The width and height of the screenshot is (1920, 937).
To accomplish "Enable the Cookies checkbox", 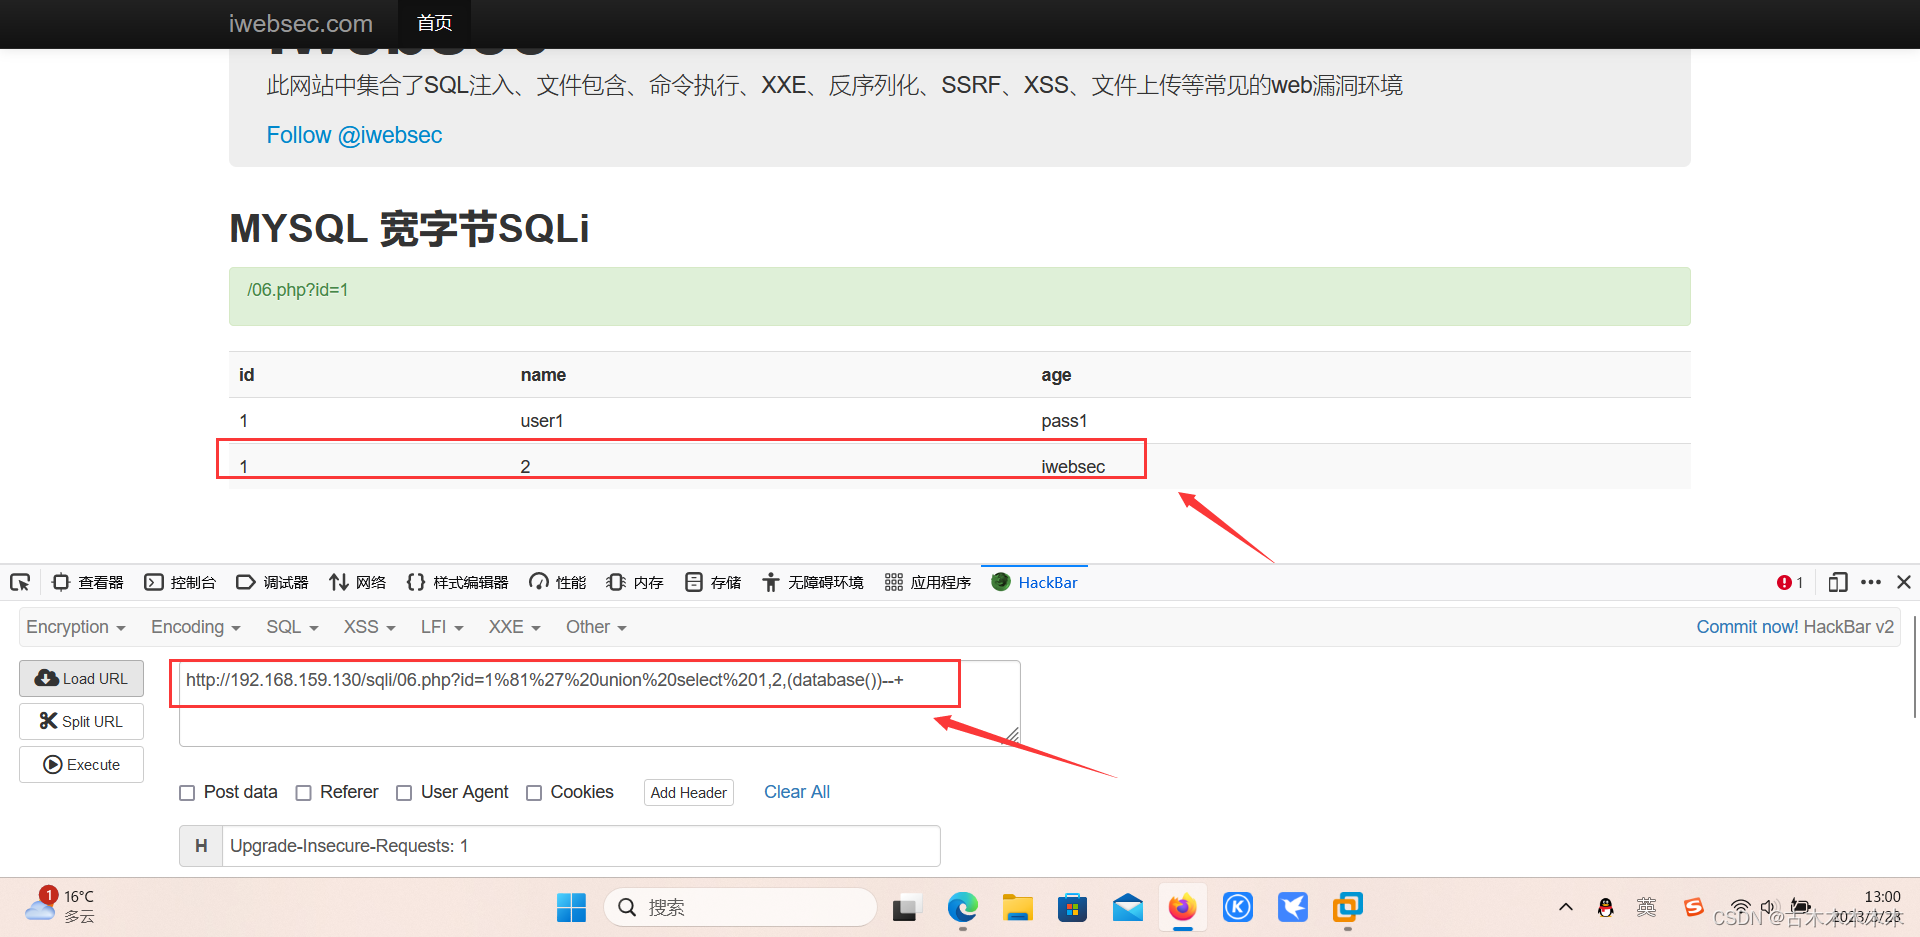I will coord(535,792).
